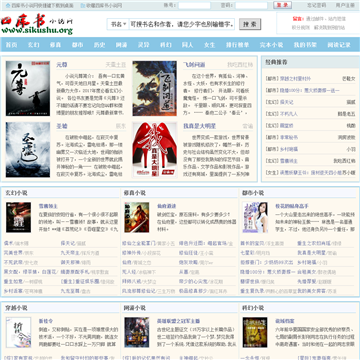Screen dimensions: 360x360
Task: Open 校花的贴身高手 title link
Action: [292, 206]
